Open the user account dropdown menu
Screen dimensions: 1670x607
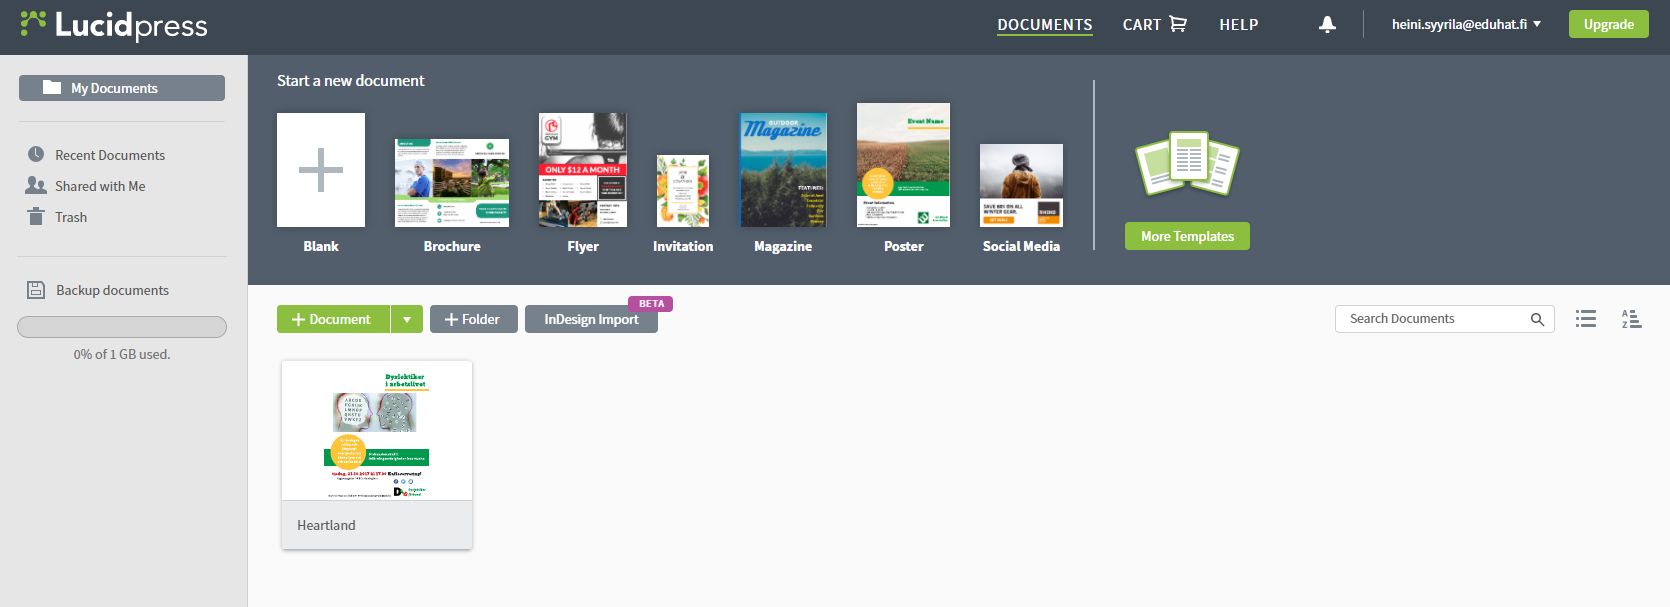[1465, 25]
